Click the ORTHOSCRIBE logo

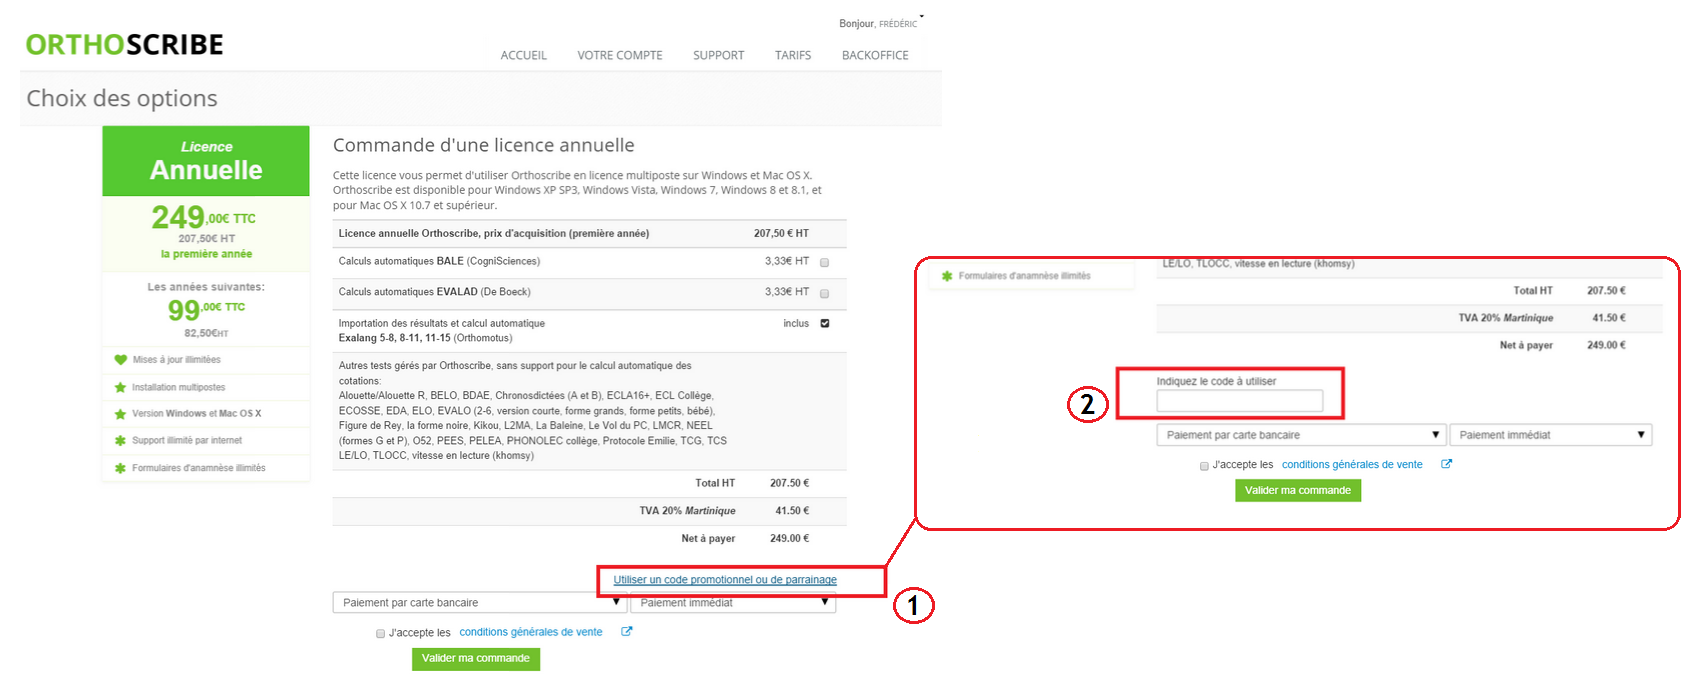coord(124,45)
